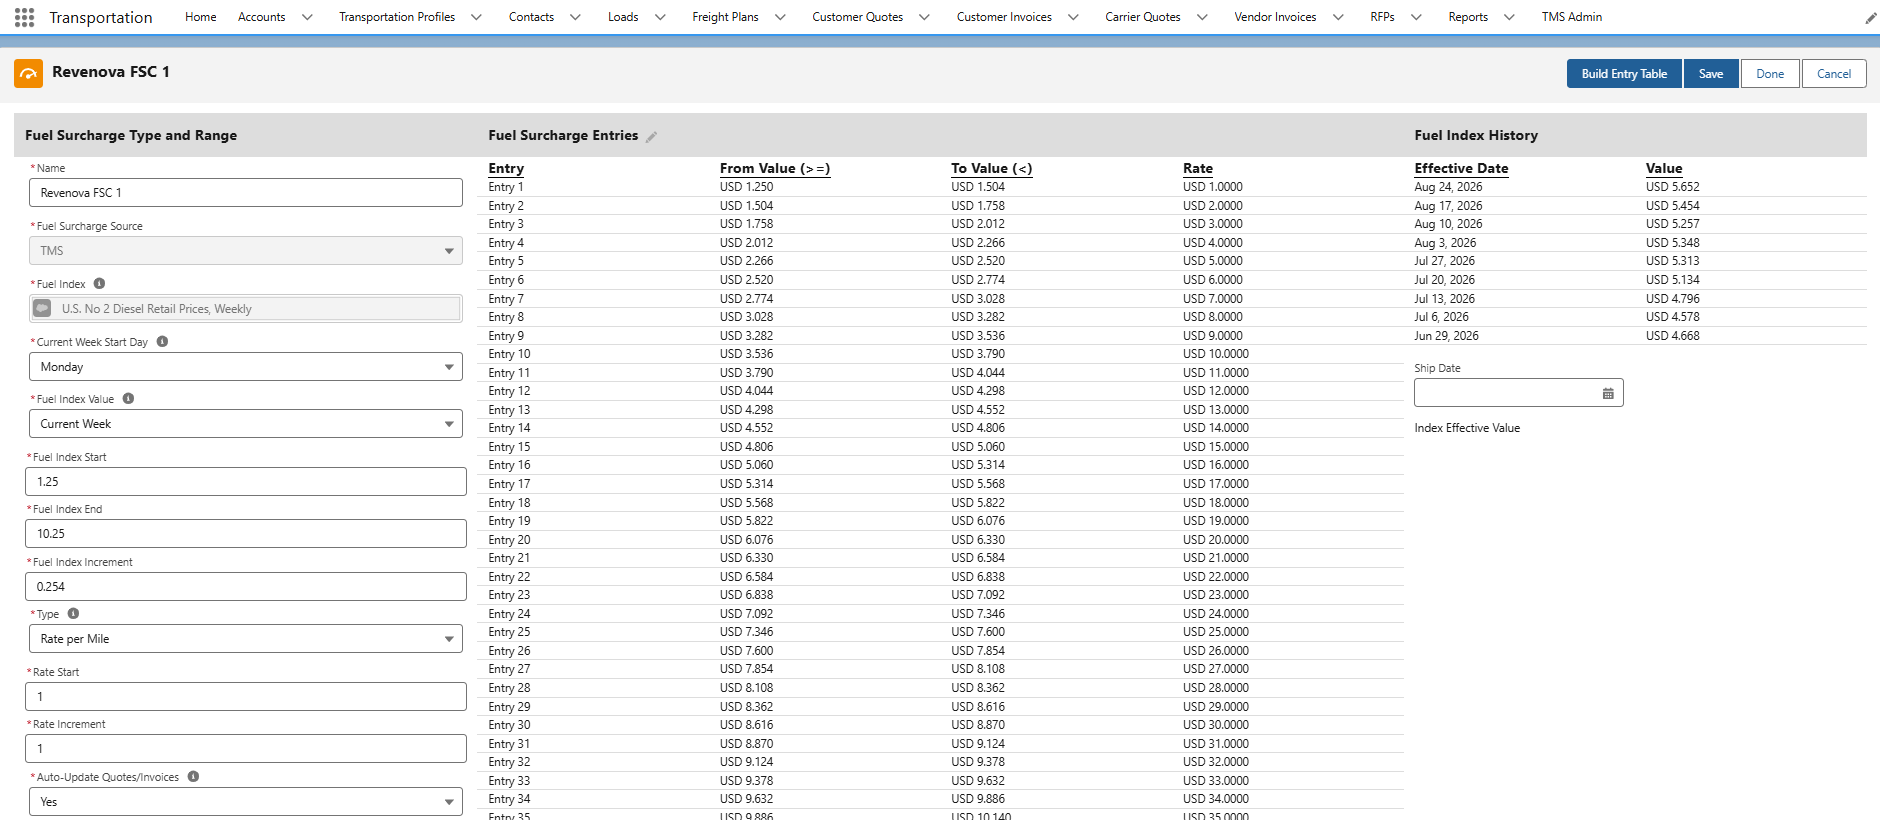1880x820 pixels.
Task: Click the Rate Increment field
Action: (246, 749)
